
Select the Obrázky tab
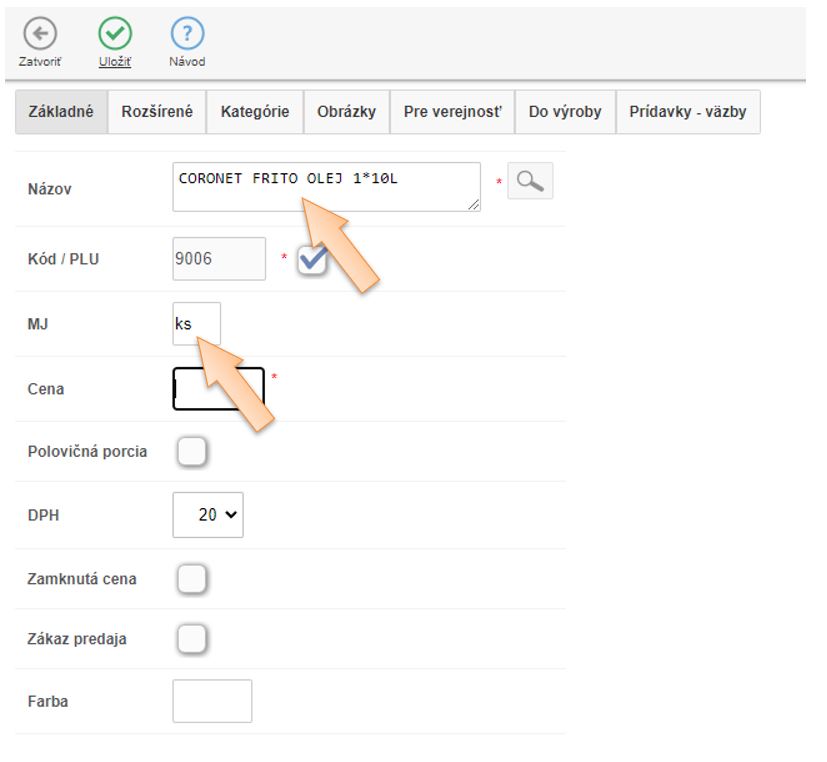(x=346, y=112)
